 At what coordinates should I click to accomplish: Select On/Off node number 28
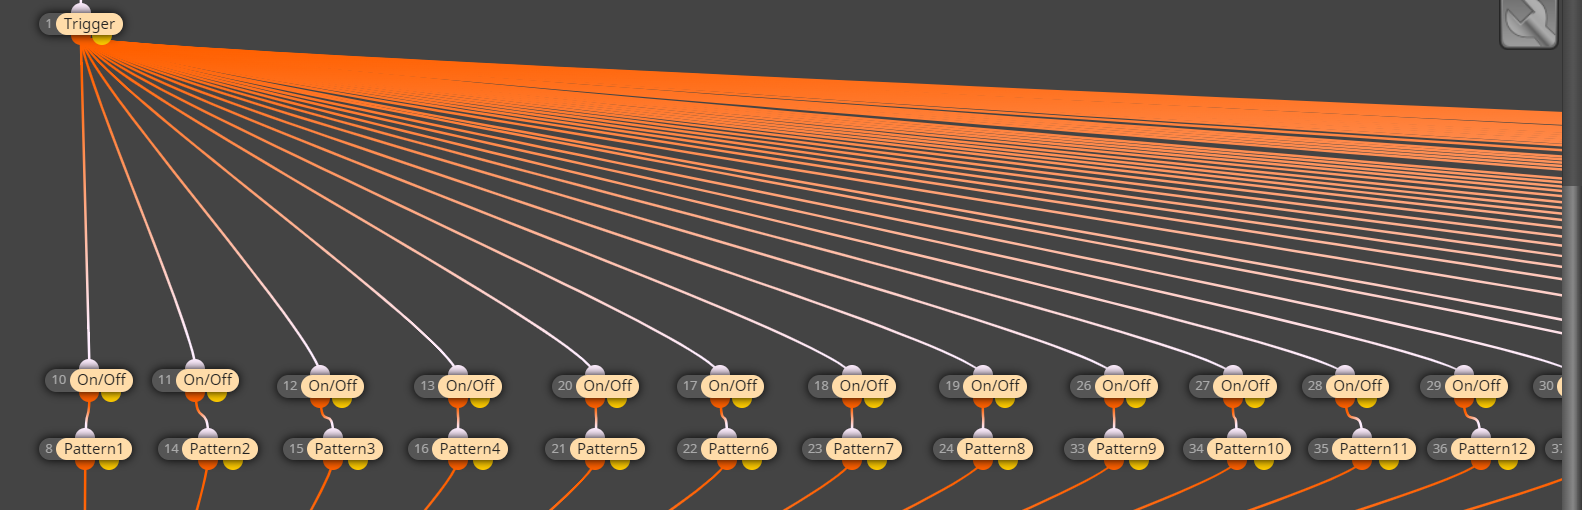pos(1357,386)
